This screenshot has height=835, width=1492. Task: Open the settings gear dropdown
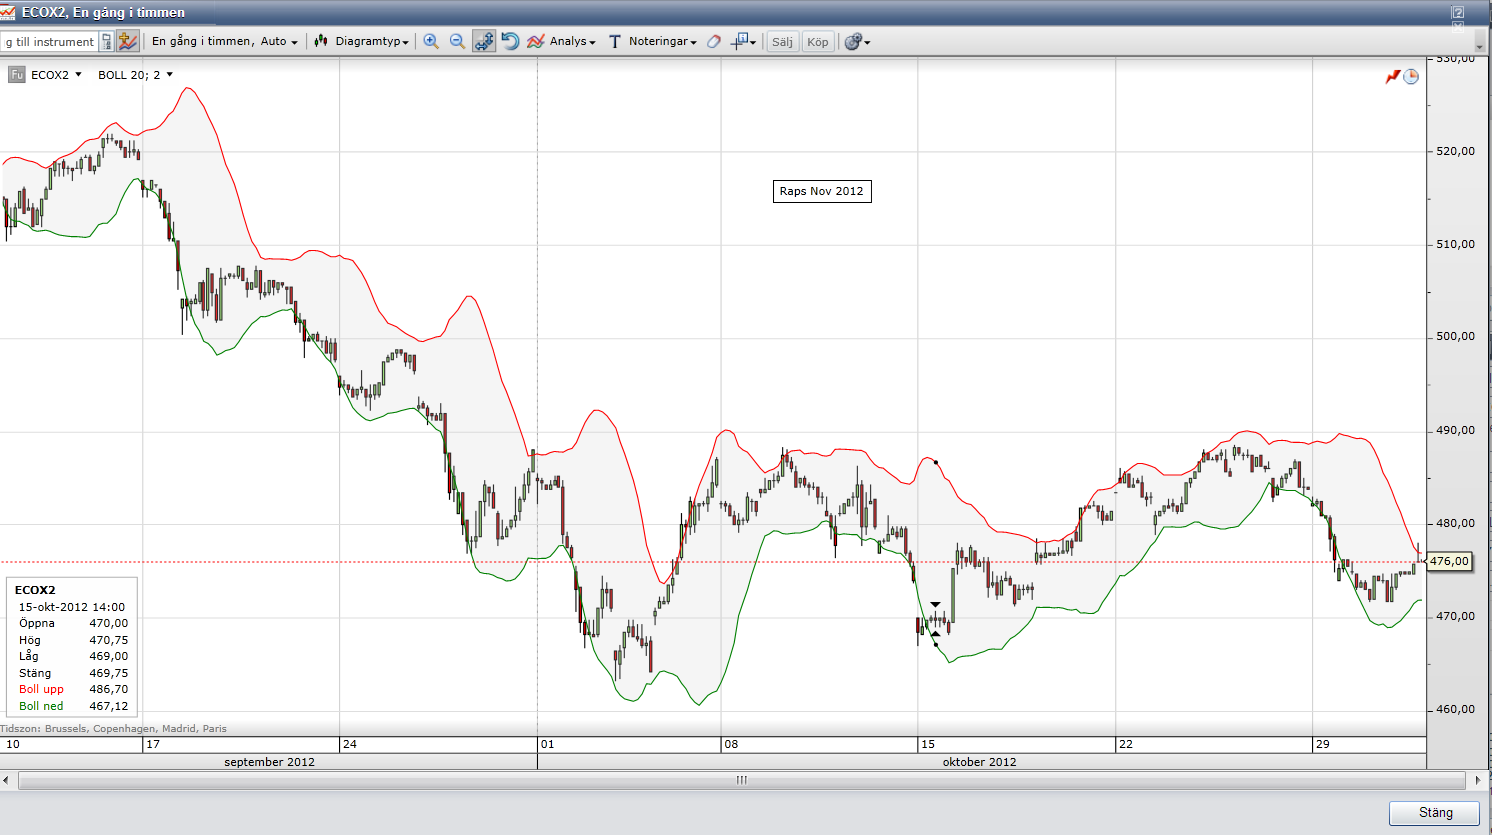pos(857,42)
